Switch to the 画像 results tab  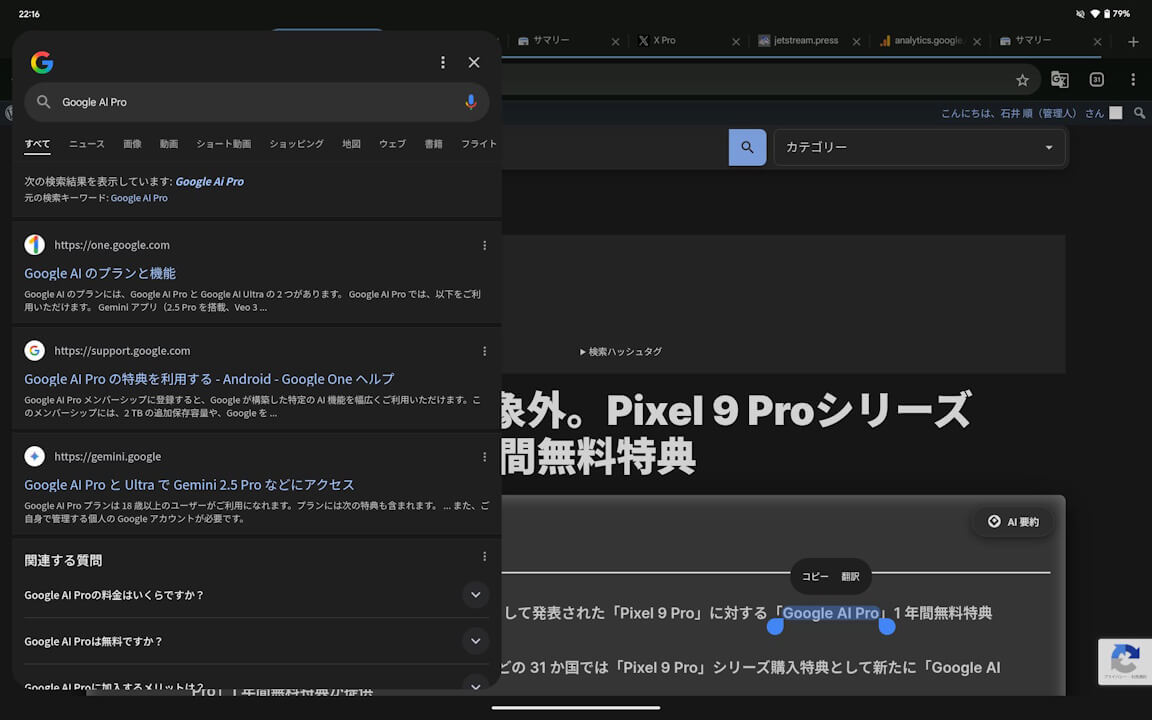pyautogui.click(x=132, y=144)
